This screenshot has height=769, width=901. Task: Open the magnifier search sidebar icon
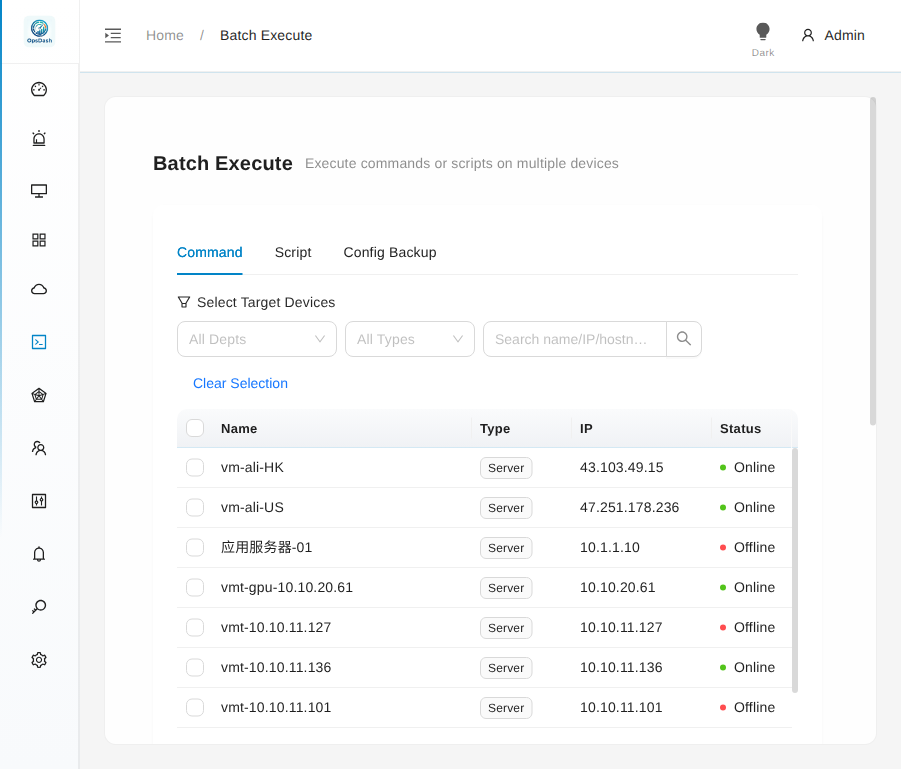point(39,607)
